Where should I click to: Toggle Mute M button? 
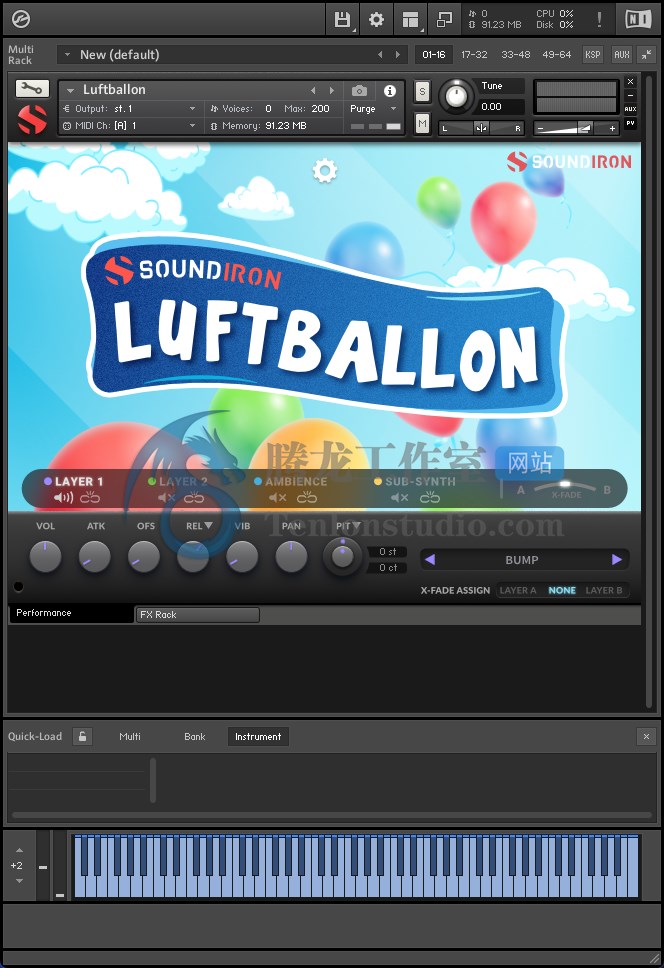point(422,123)
